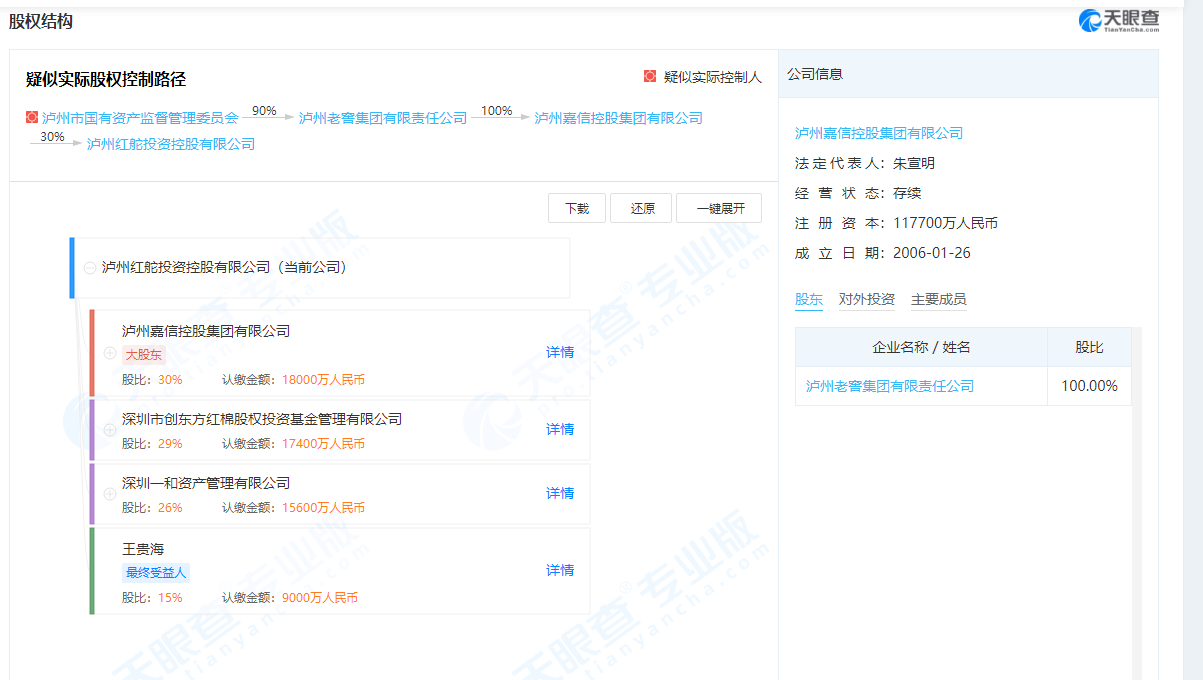Open 详情 for 深圳一和资产管理有限公司

560,493
